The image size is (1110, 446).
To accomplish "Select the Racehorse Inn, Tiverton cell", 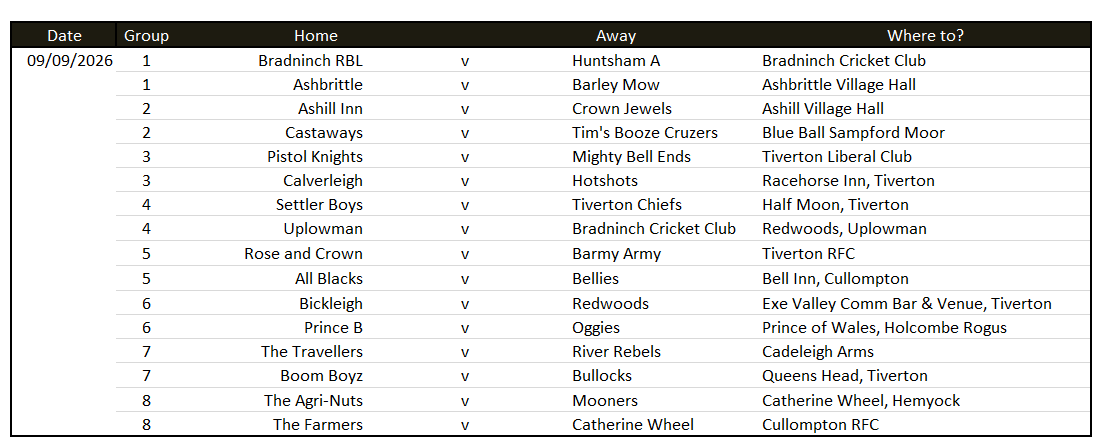I will tap(848, 181).
